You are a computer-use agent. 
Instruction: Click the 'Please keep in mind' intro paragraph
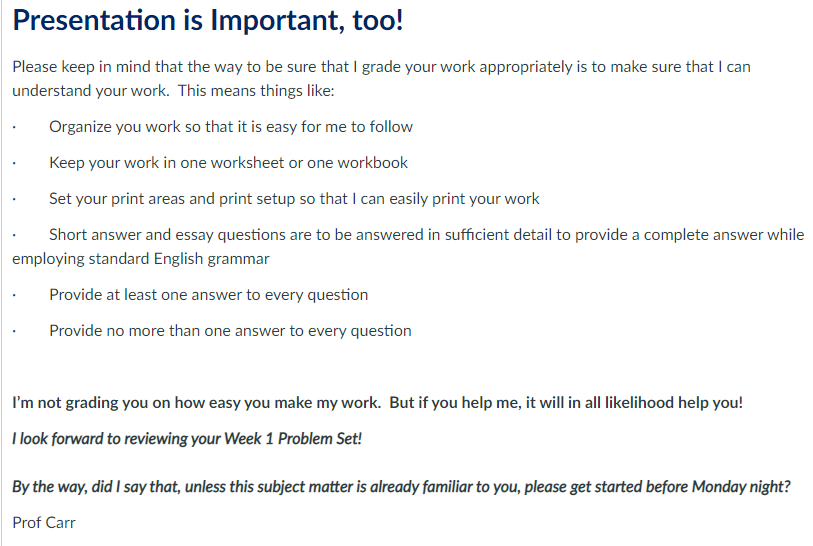point(382,79)
